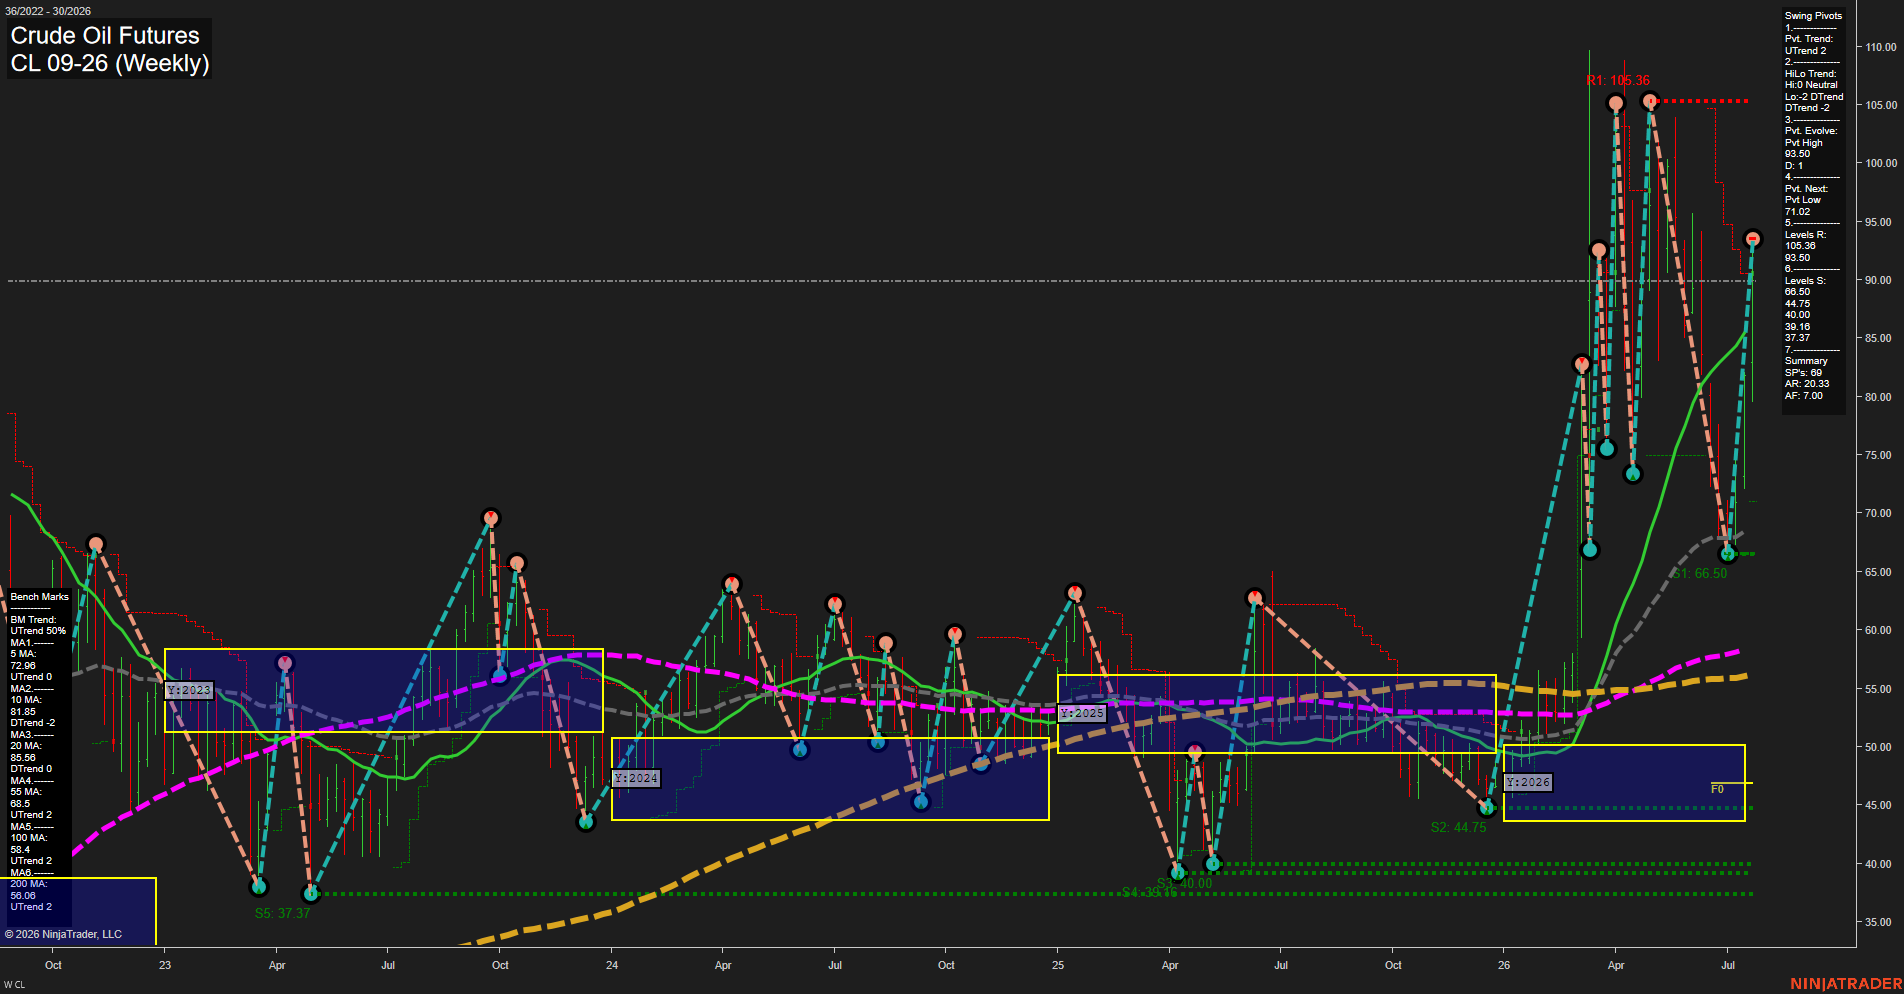Click the 25 year label on time axis
1904x994 pixels.
(x=1058, y=965)
